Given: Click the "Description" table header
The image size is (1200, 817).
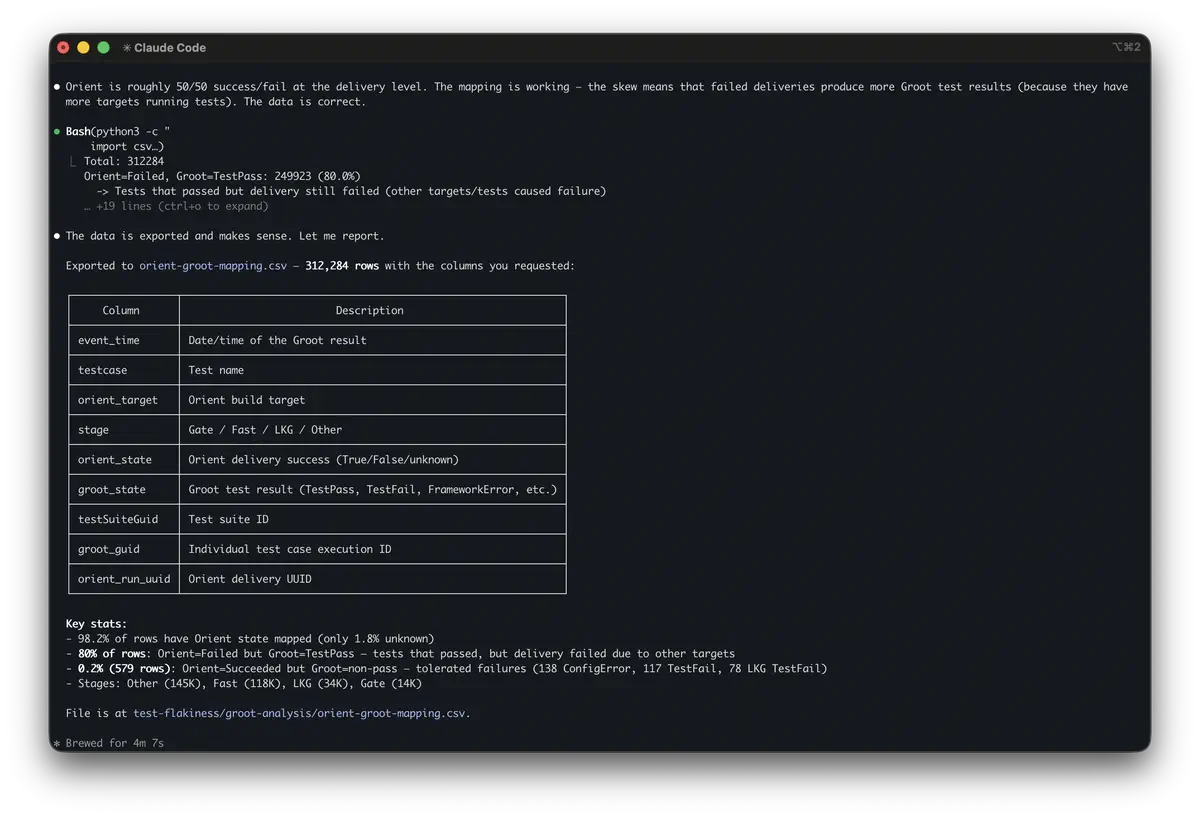Looking at the screenshot, I should (x=369, y=311).
